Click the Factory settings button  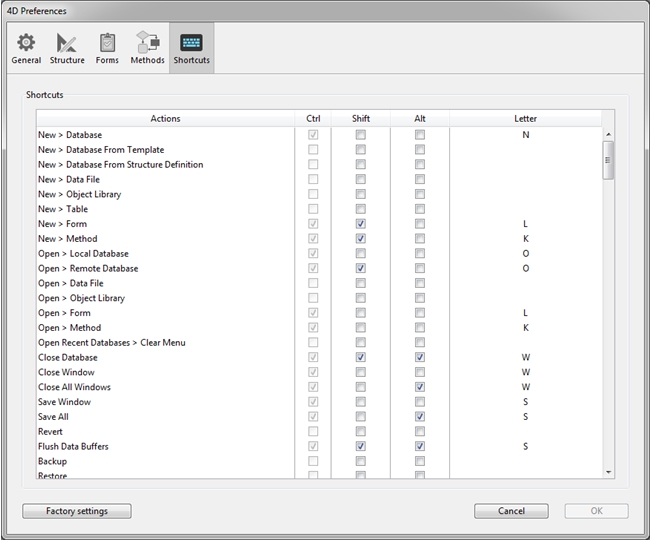(x=76, y=511)
